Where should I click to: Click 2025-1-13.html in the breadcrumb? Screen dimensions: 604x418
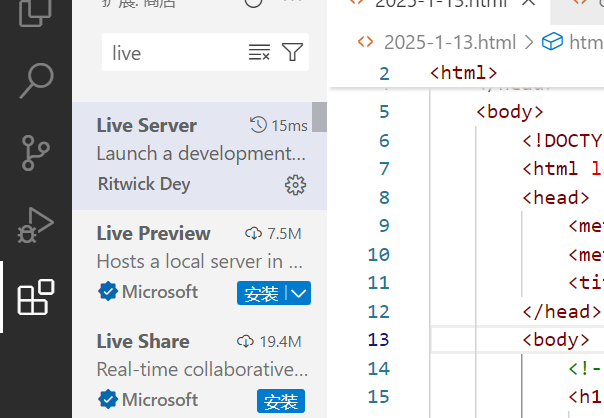450,42
